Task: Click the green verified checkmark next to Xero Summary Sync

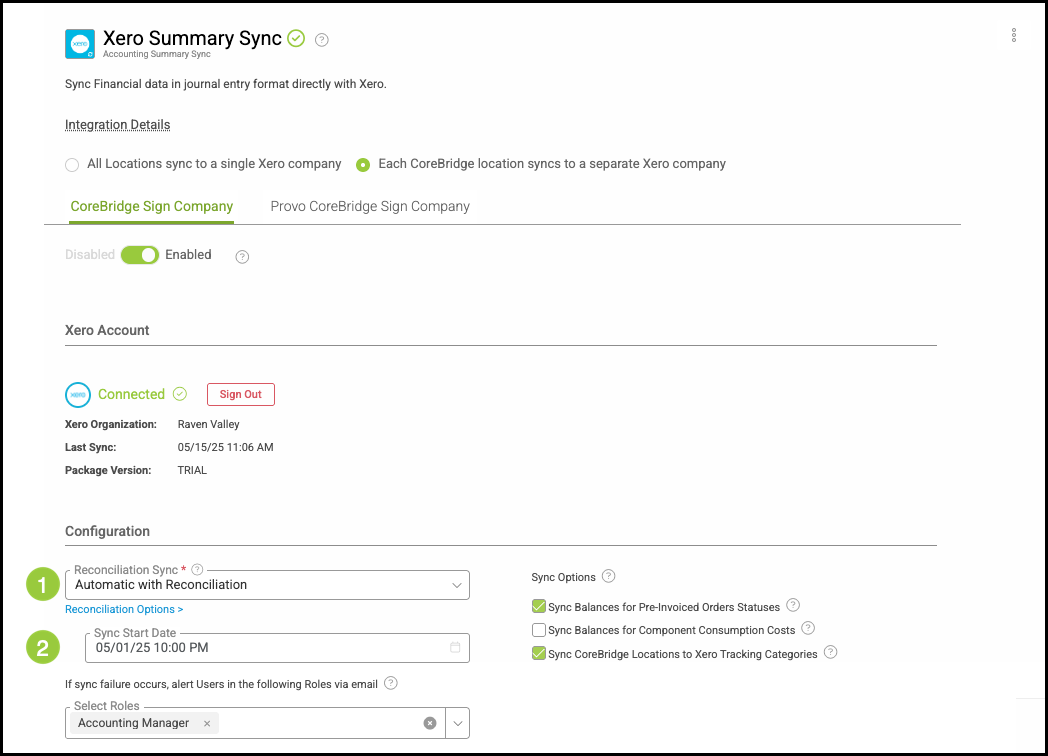Action: point(296,39)
